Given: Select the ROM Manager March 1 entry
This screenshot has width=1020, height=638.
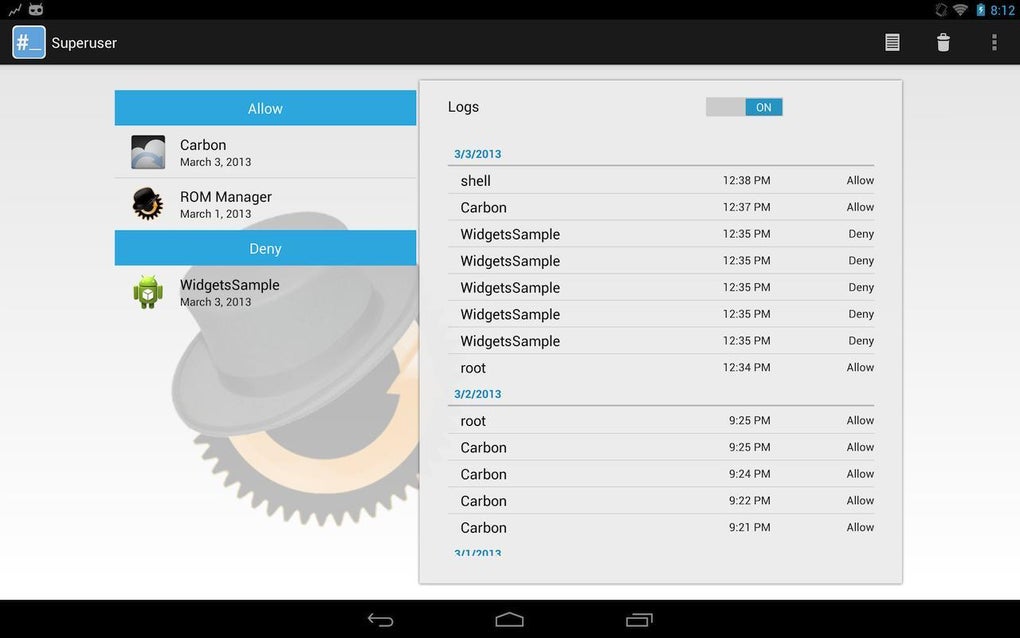Looking at the screenshot, I should click(x=265, y=204).
